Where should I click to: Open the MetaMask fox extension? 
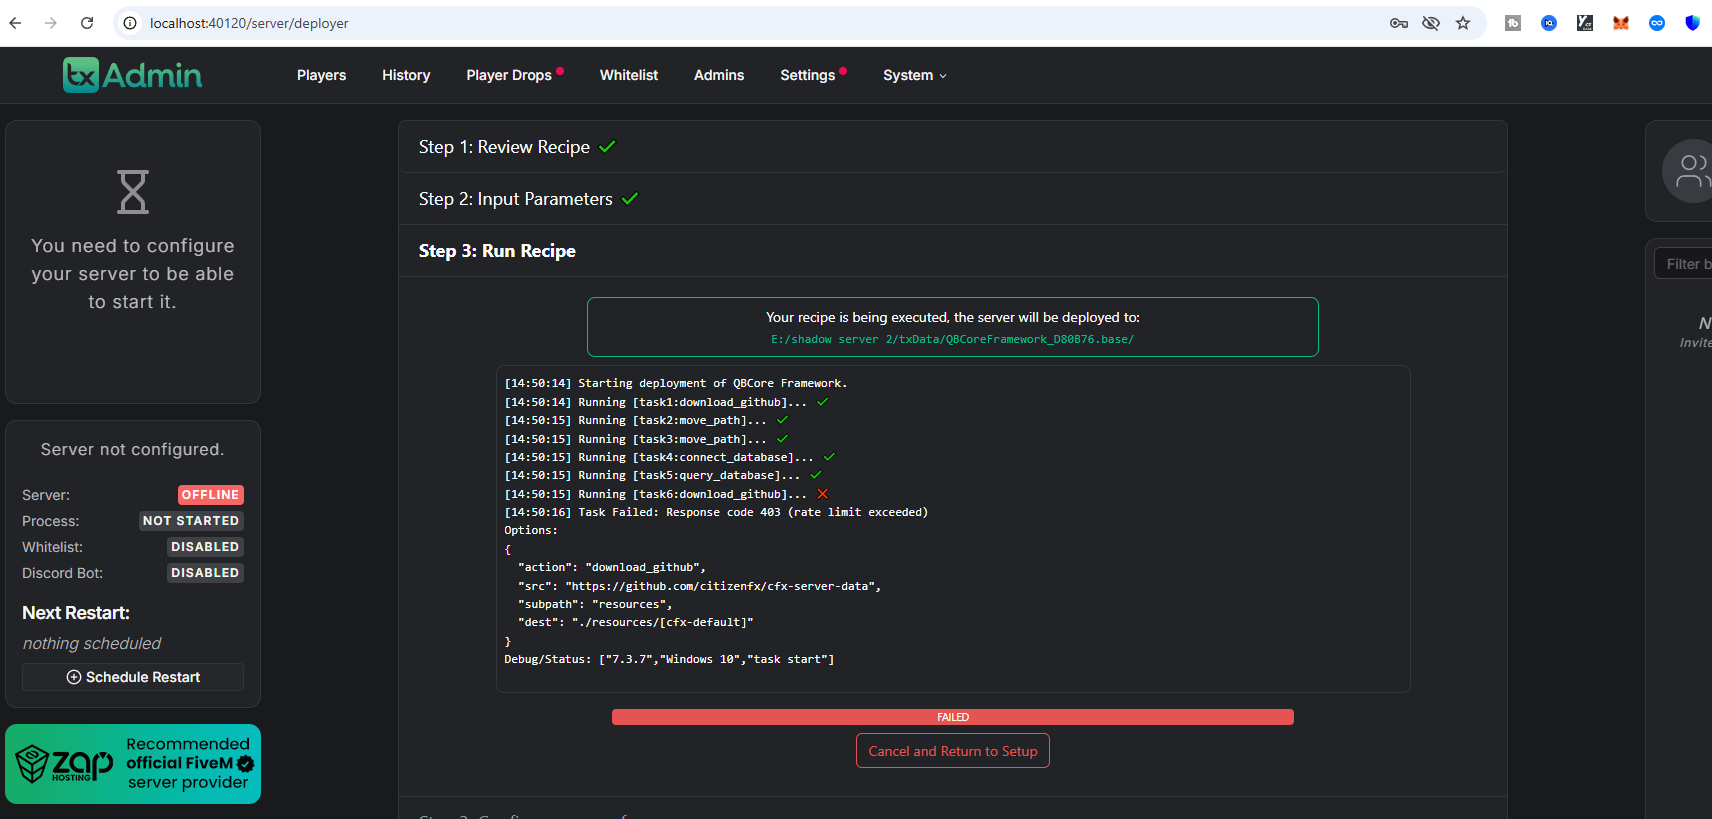(x=1621, y=23)
